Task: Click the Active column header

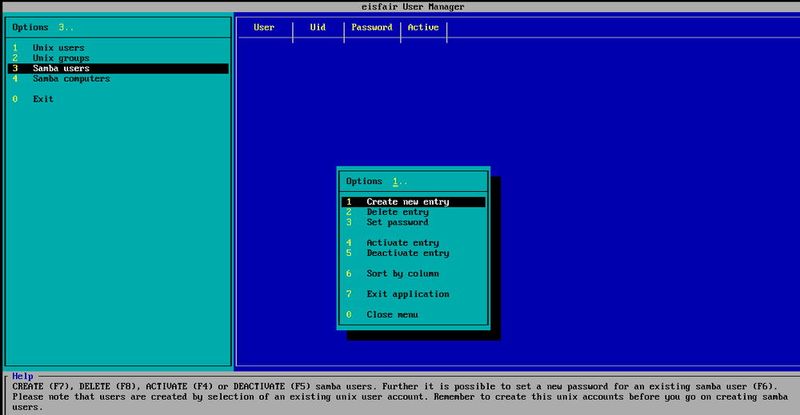Action: (423, 28)
